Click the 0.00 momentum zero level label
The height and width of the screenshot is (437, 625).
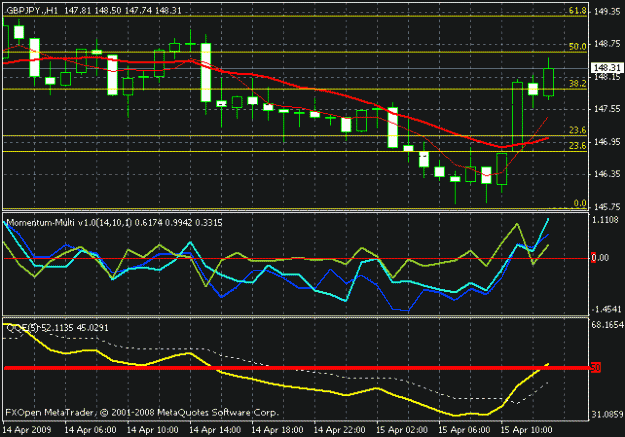click(x=600, y=258)
